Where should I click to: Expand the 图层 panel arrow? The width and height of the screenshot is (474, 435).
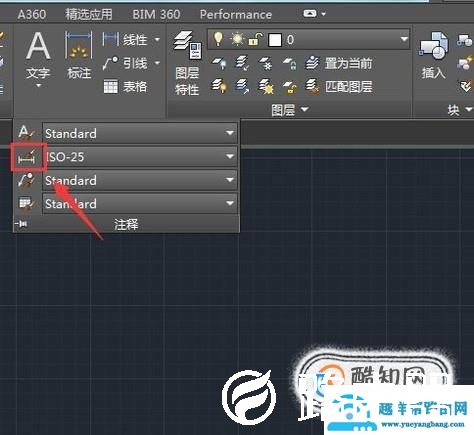tap(305, 109)
